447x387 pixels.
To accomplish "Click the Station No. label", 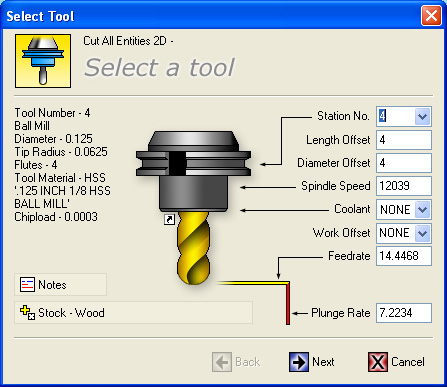I will tap(343, 116).
